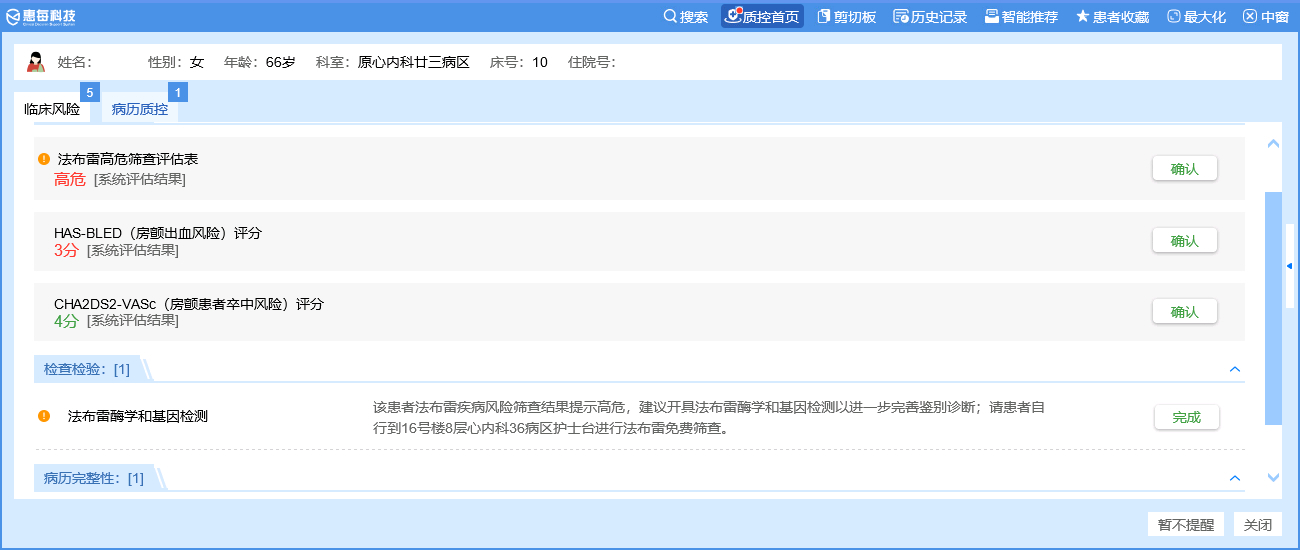Click the 姓名 label
This screenshot has width=1300, height=550.
[x=75, y=62]
